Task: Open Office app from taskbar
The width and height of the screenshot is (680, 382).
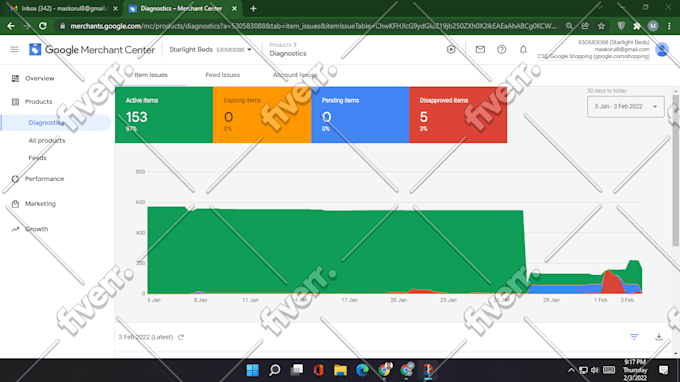Action: point(319,370)
